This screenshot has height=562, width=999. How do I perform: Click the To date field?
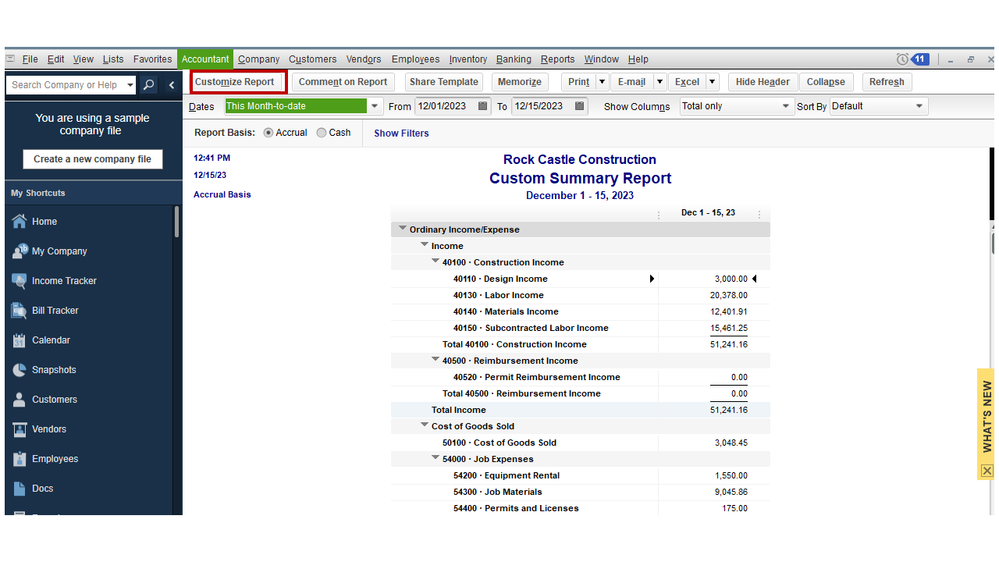538,106
